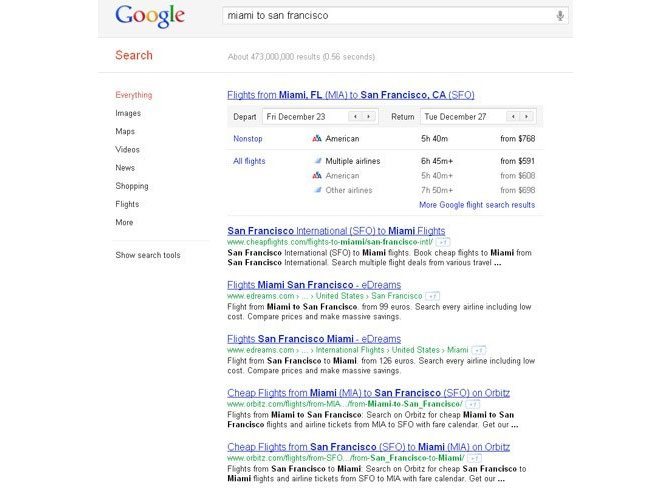This screenshot has height=494, width=672.
Task: Click the Nonstop flights link
Action: tap(248, 139)
